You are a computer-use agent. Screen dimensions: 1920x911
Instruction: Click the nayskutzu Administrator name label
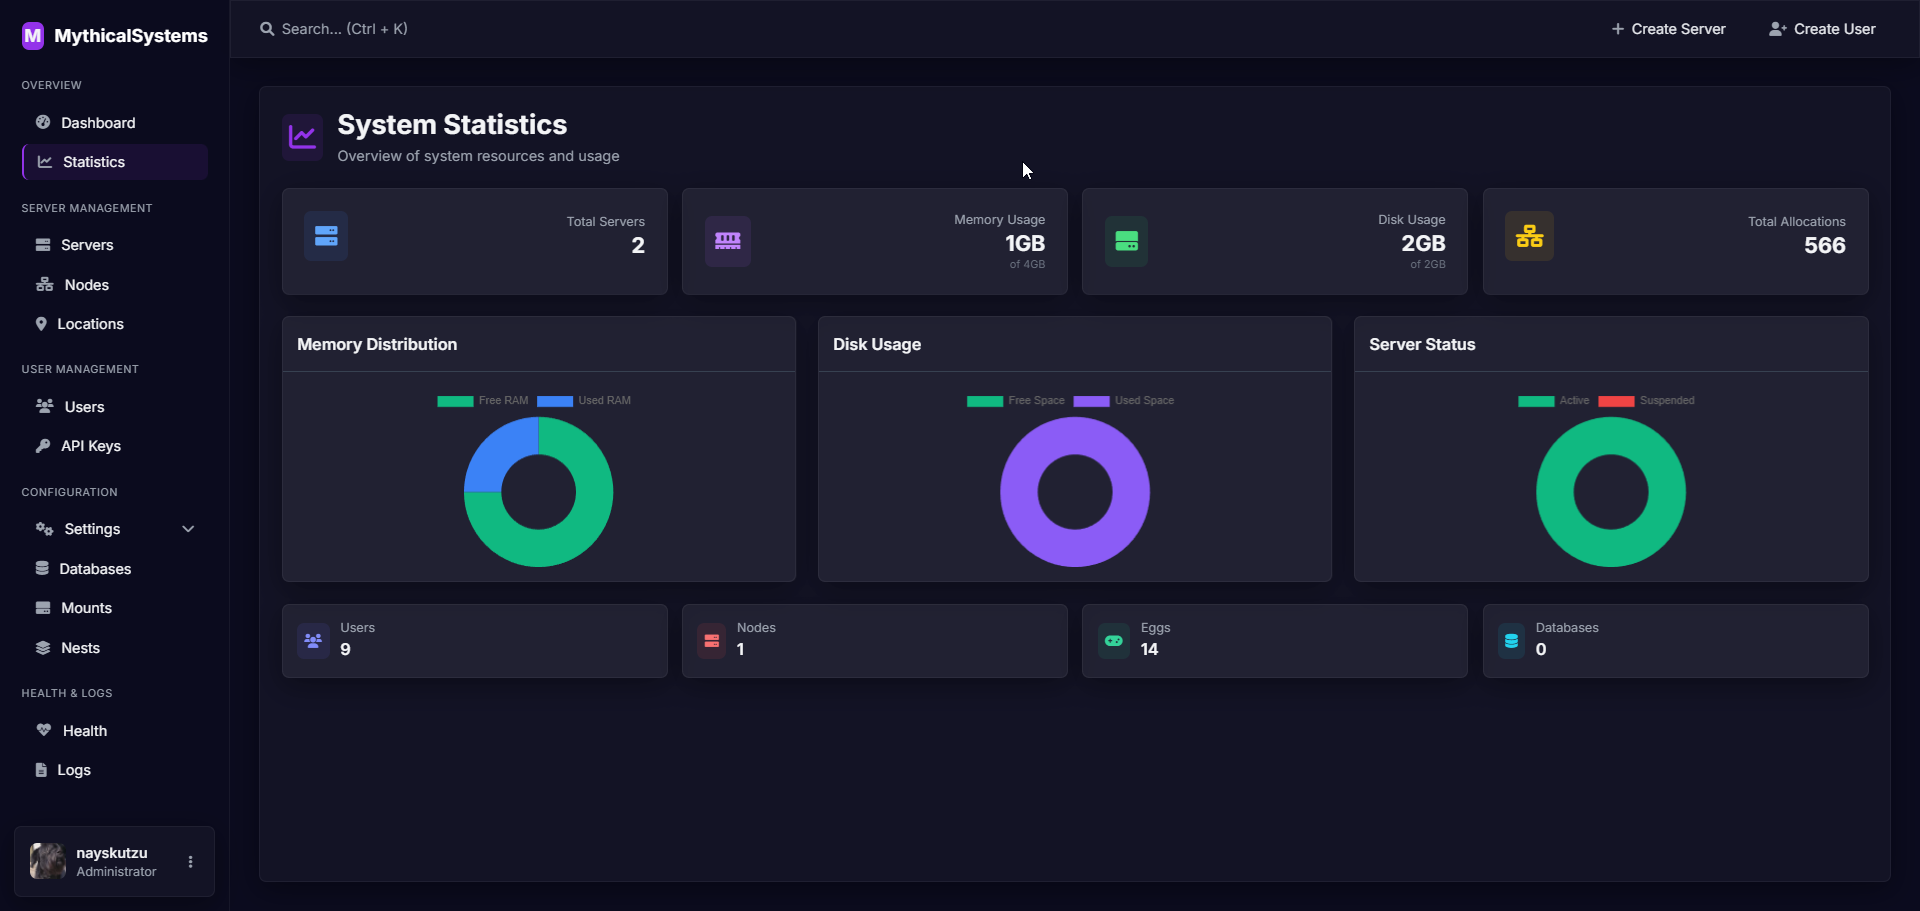pos(116,862)
